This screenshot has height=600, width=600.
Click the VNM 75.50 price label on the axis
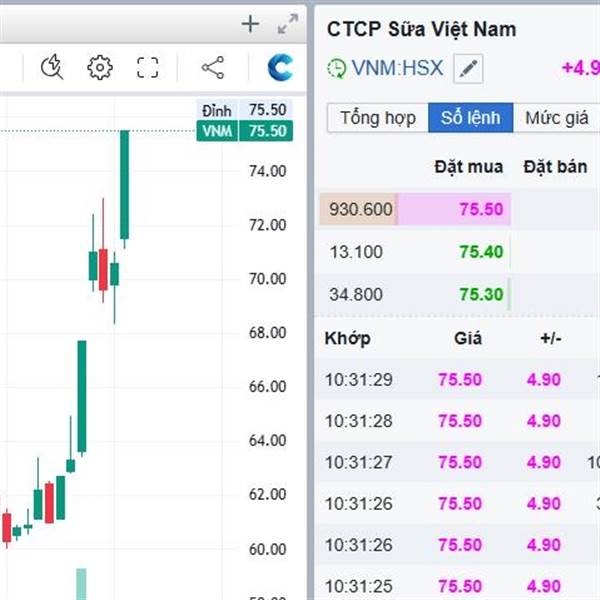tap(244, 131)
